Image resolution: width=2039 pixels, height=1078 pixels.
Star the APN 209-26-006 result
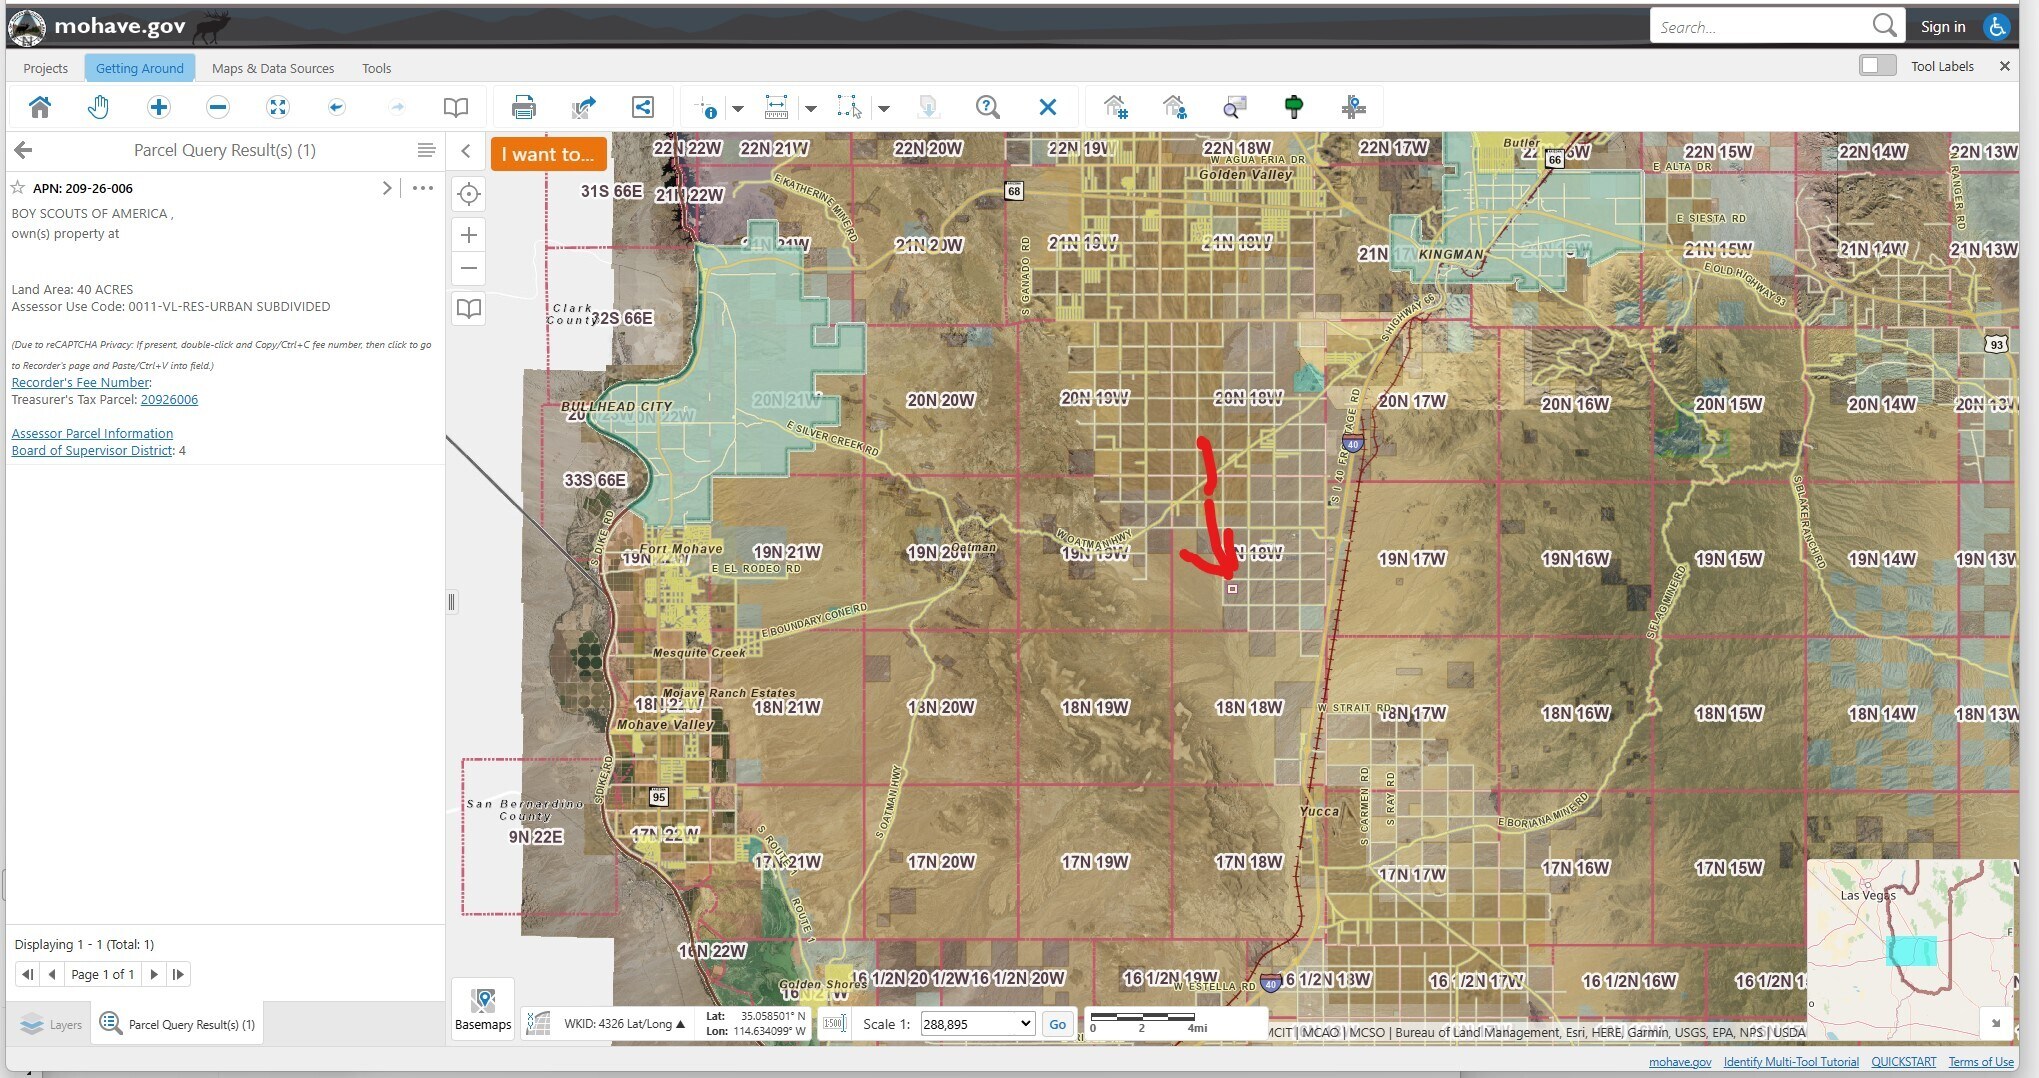pos(18,188)
